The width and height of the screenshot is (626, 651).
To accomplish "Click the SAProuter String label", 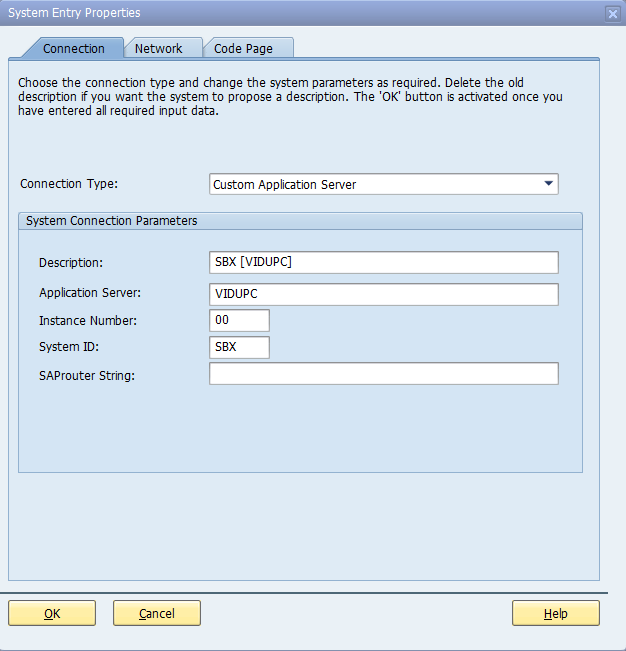I will pyautogui.click(x=87, y=376).
